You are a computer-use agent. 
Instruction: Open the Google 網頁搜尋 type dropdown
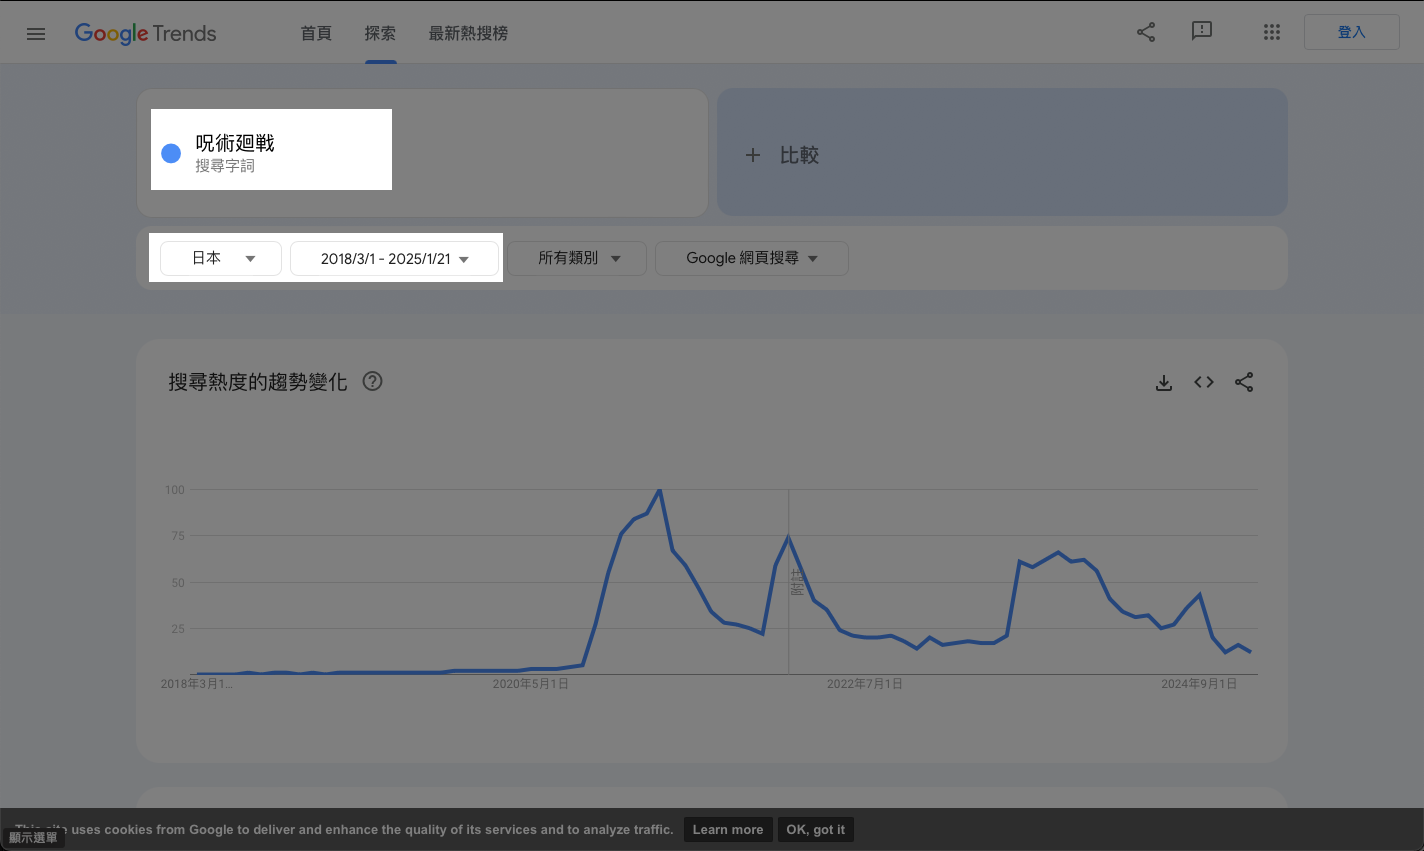tap(752, 258)
